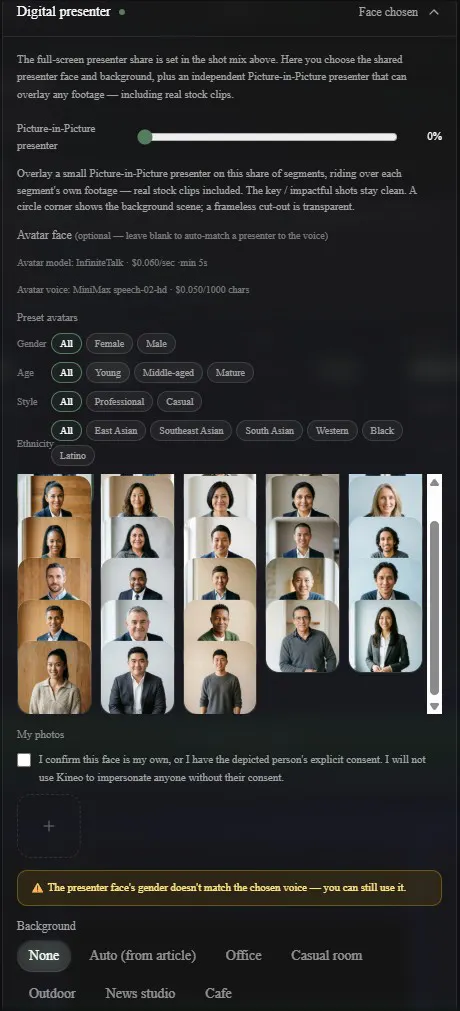Click the Digital presenter section title
The width and height of the screenshot is (460, 1011).
pyautogui.click(x=63, y=12)
